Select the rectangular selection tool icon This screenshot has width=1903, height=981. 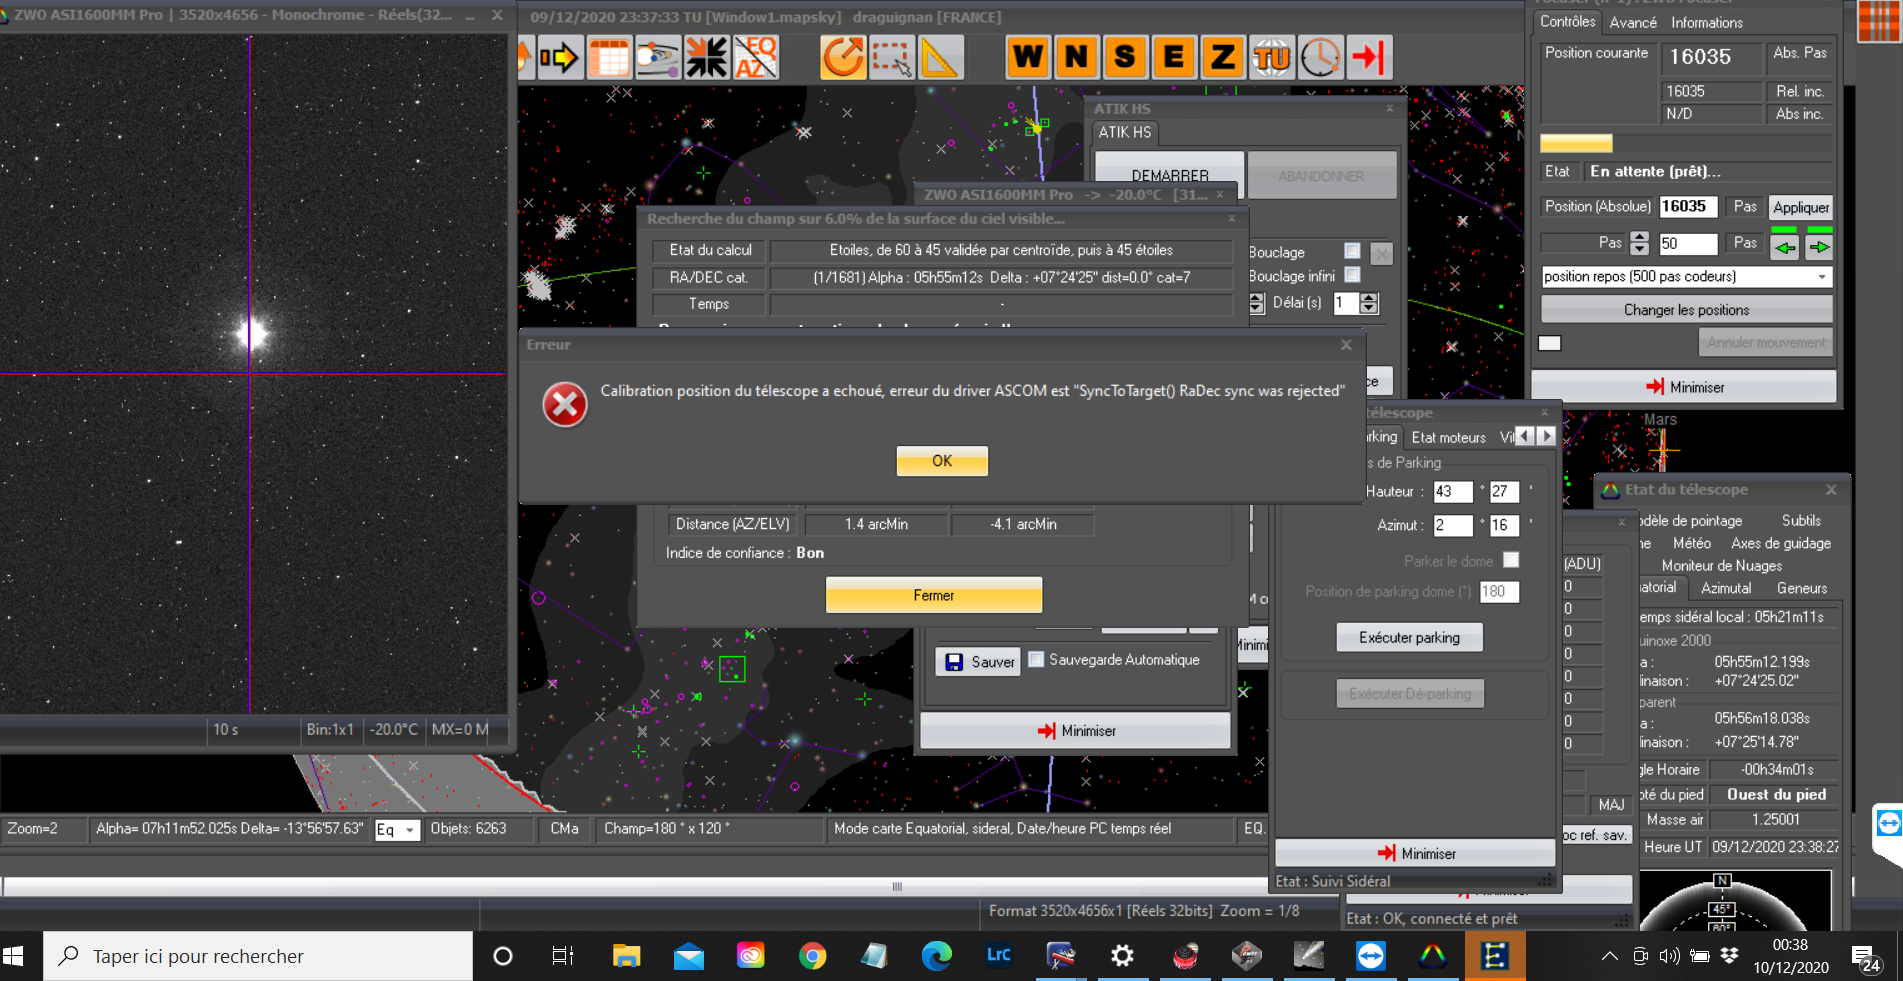tap(891, 57)
